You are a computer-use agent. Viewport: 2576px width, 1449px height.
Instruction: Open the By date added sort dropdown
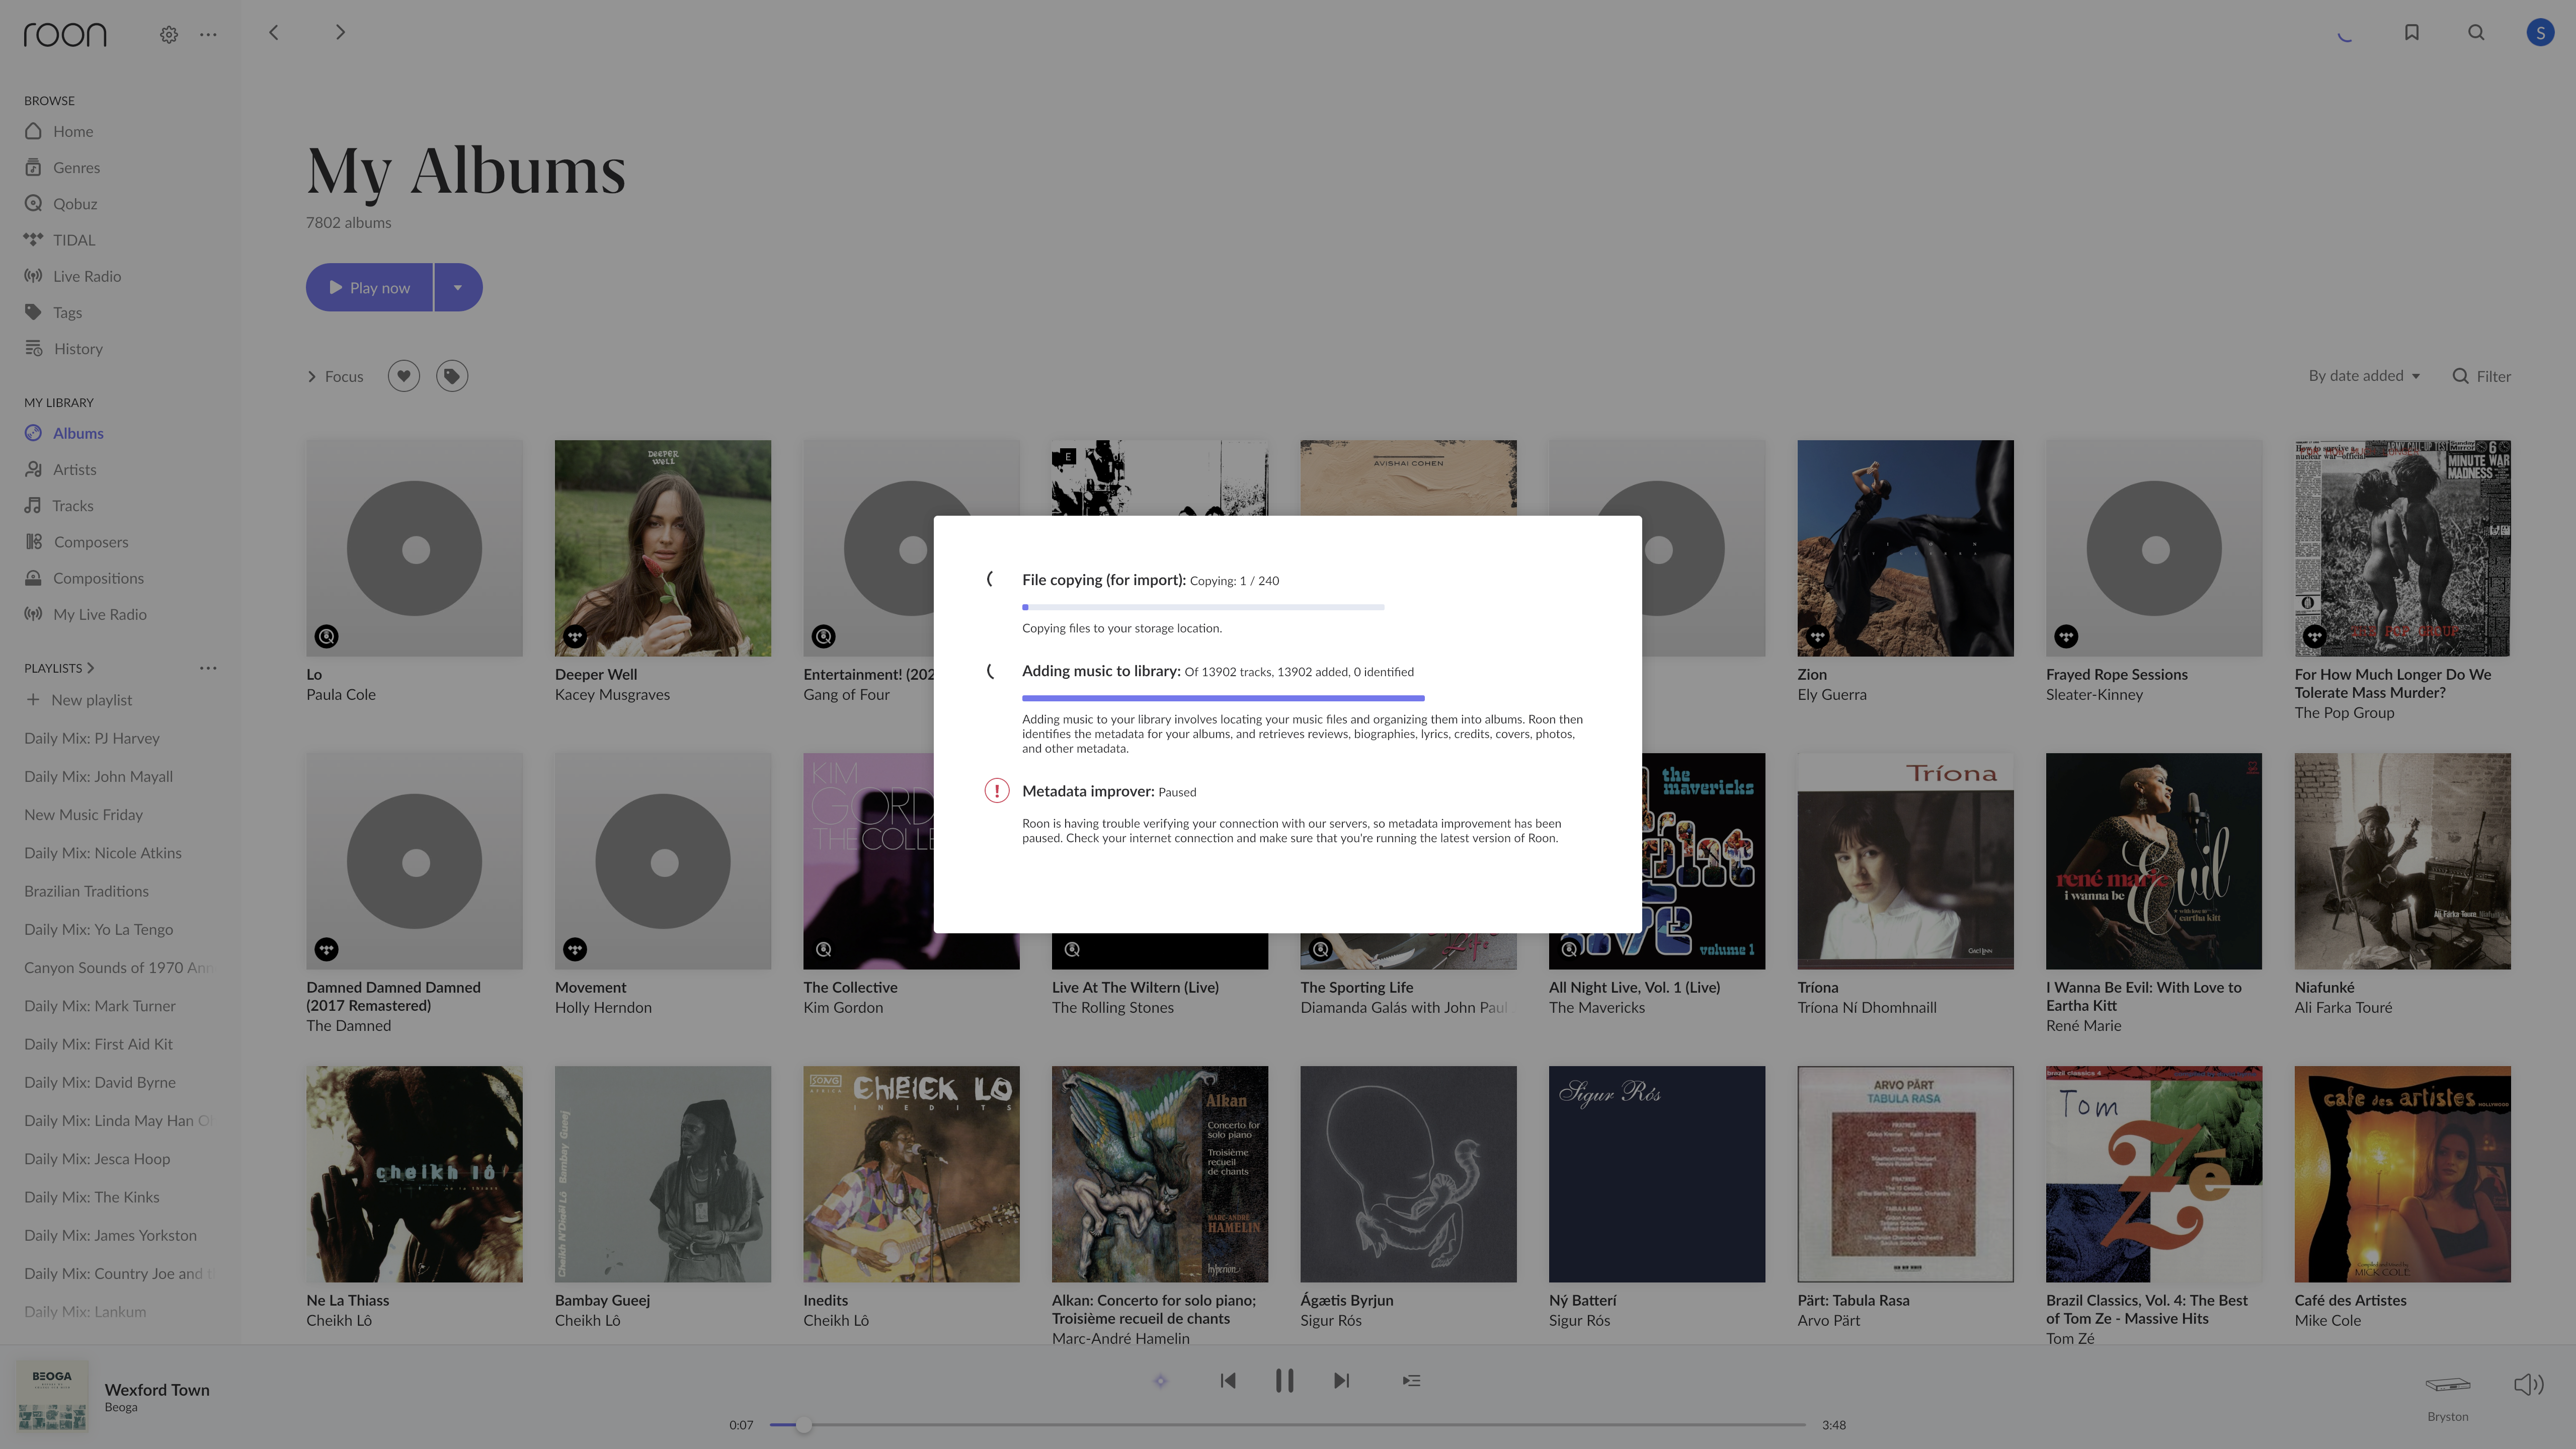coord(2365,376)
